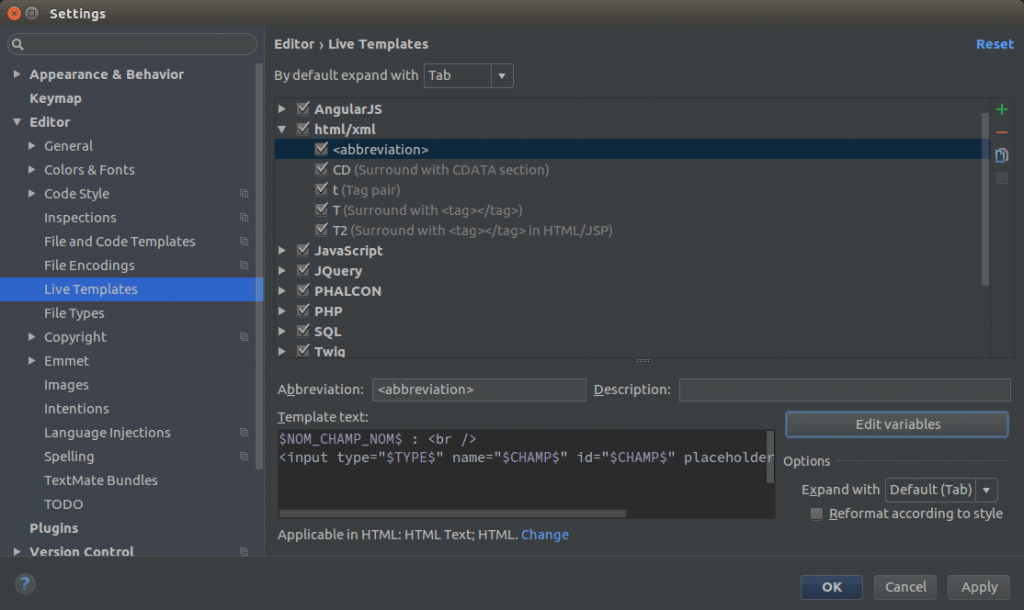Toggle the SQL group checkbox
This screenshot has width=1024, height=610.
(303, 331)
